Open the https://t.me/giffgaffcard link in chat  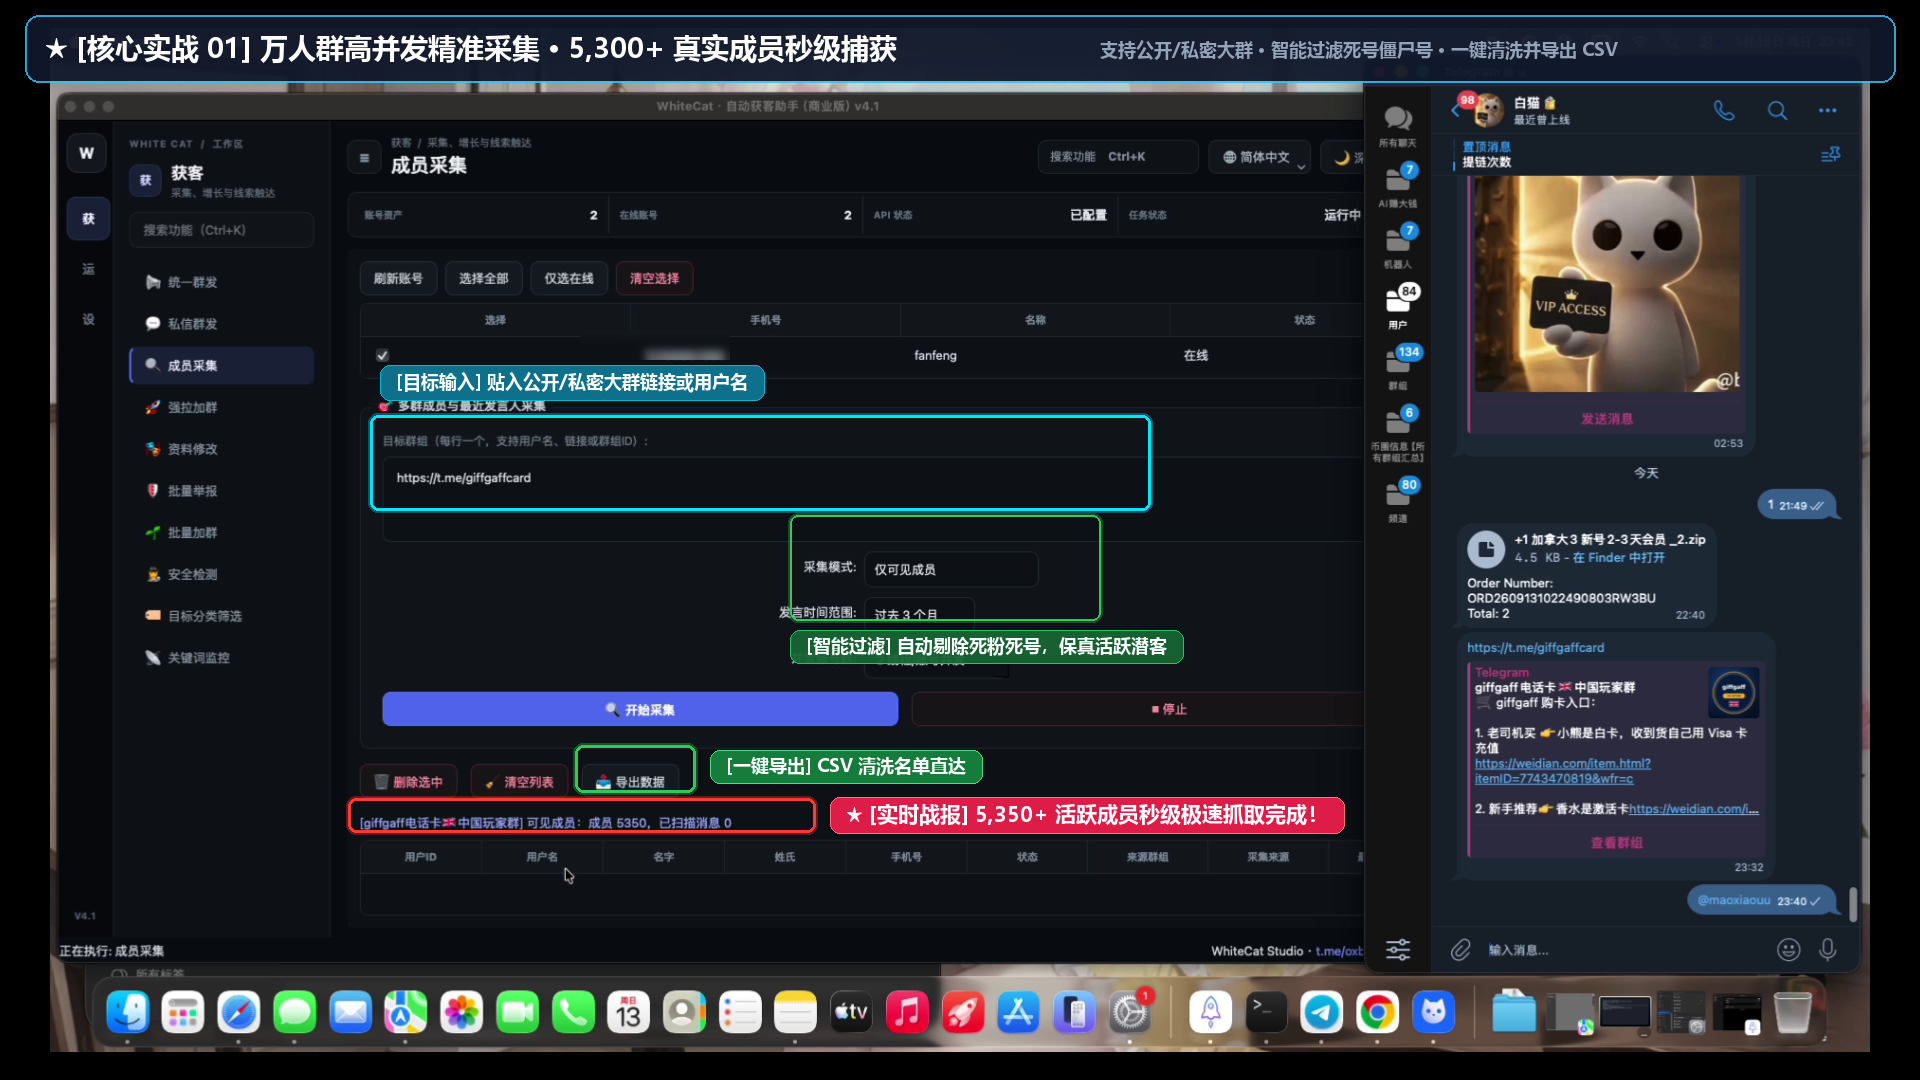point(1535,648)
